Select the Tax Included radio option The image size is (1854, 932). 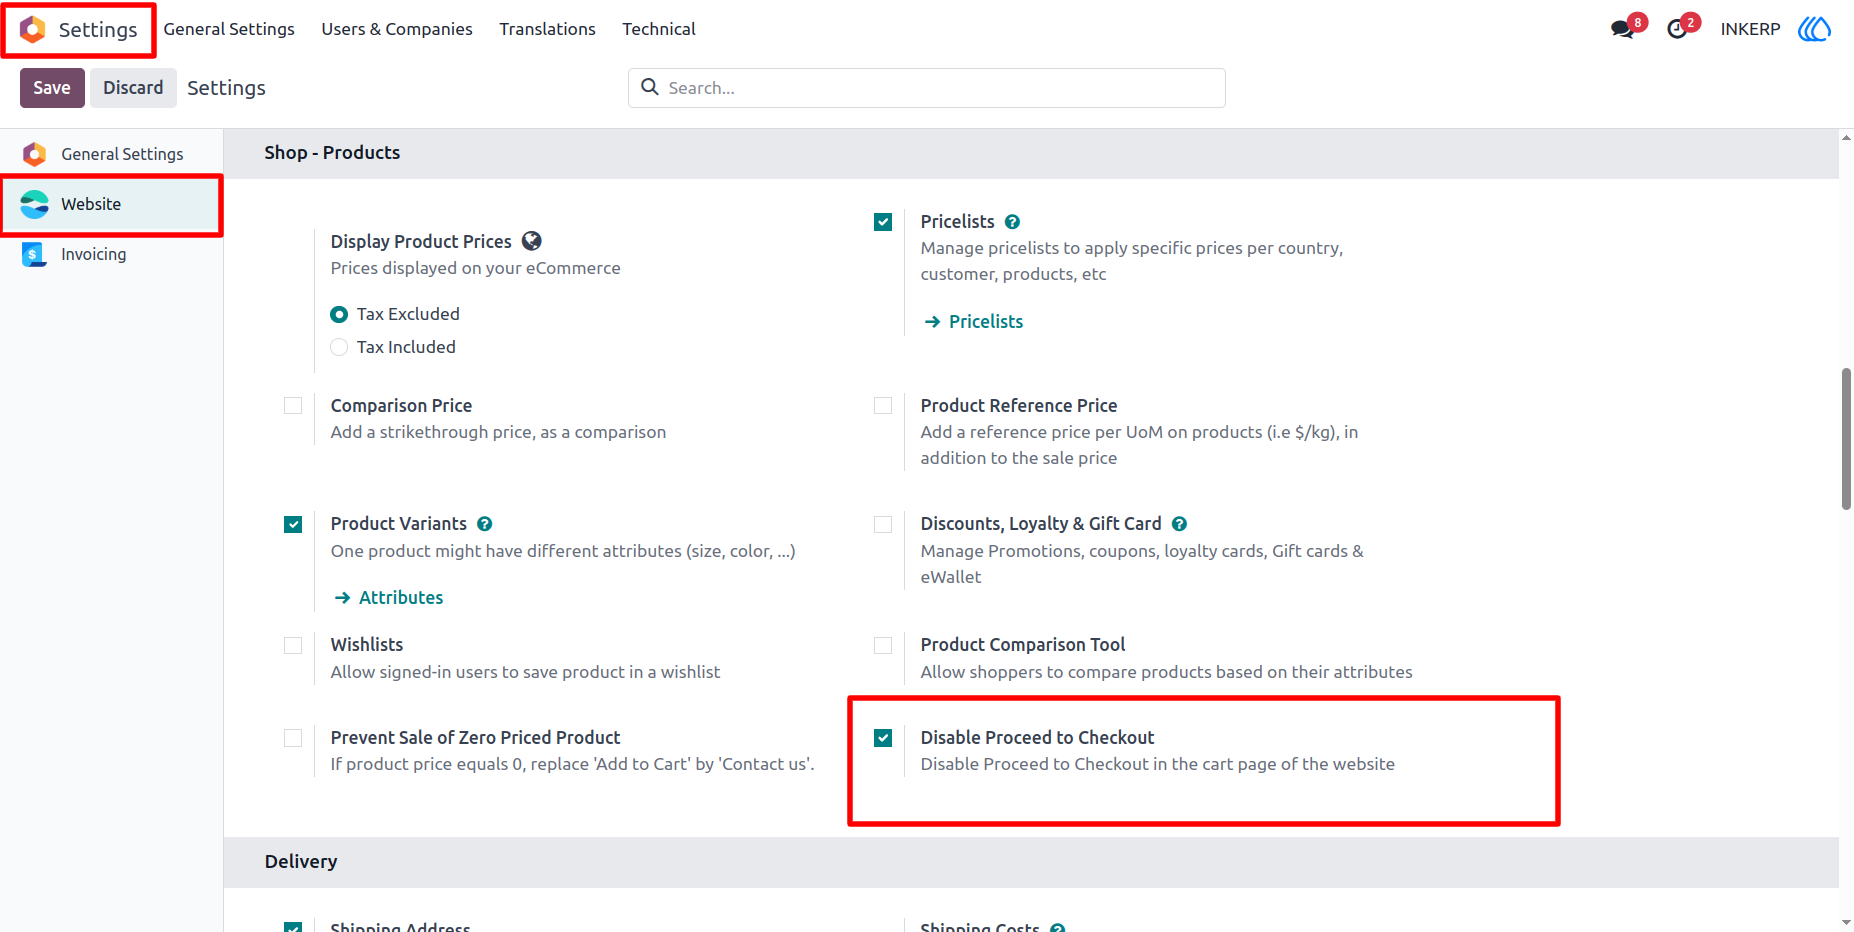(339, 347)
